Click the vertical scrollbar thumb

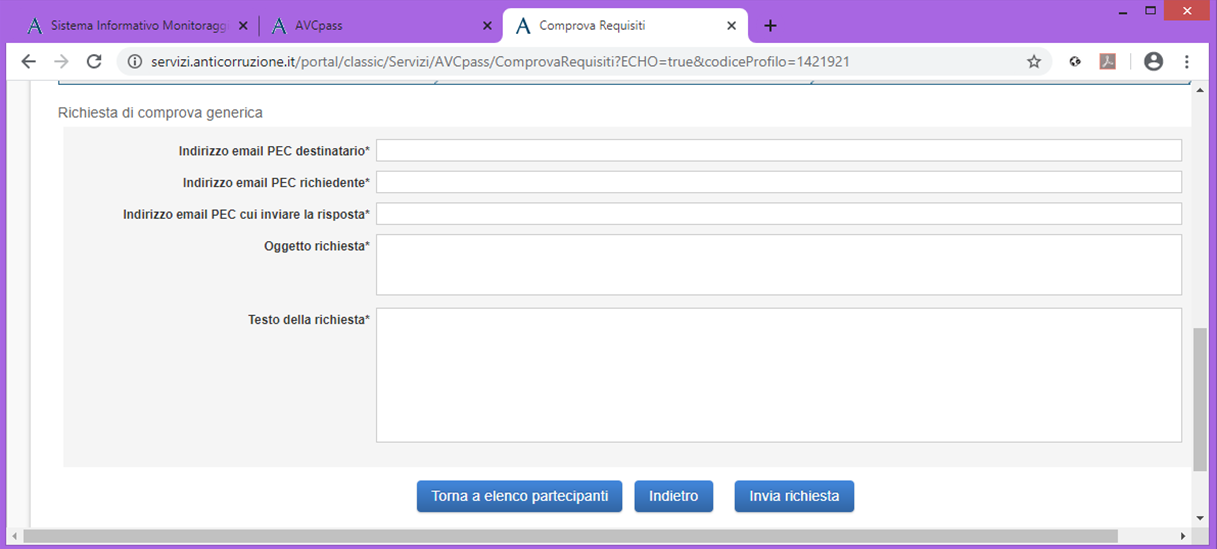point(1200,398)
